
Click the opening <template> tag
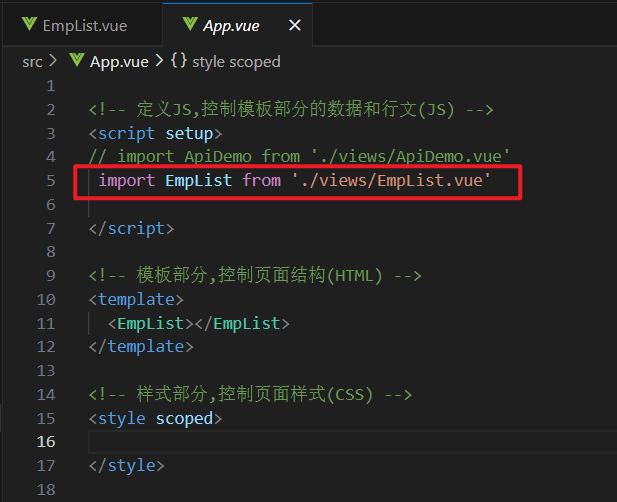(136, 300)
